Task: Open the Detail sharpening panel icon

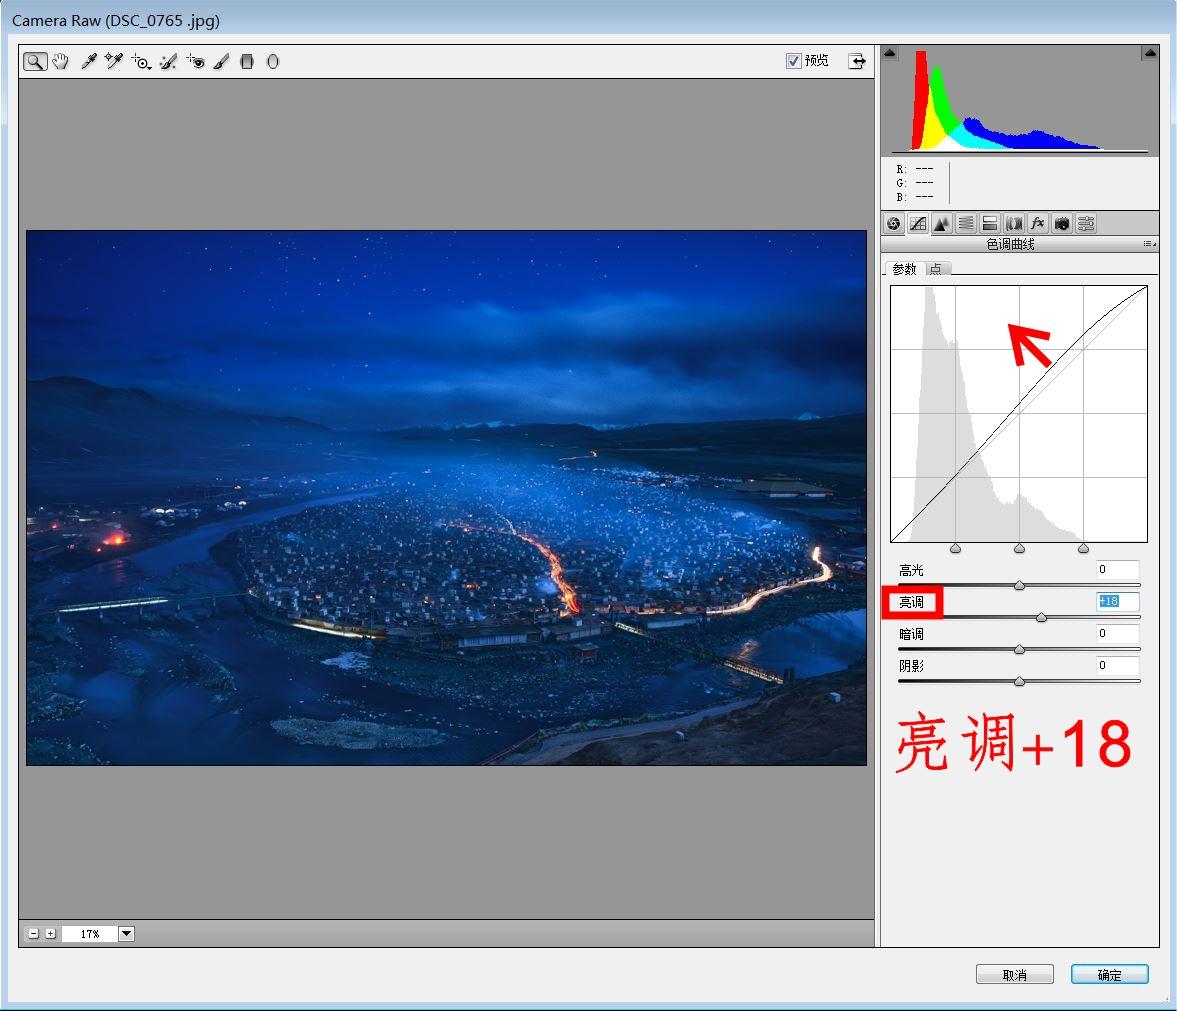Action: point(941,224)
